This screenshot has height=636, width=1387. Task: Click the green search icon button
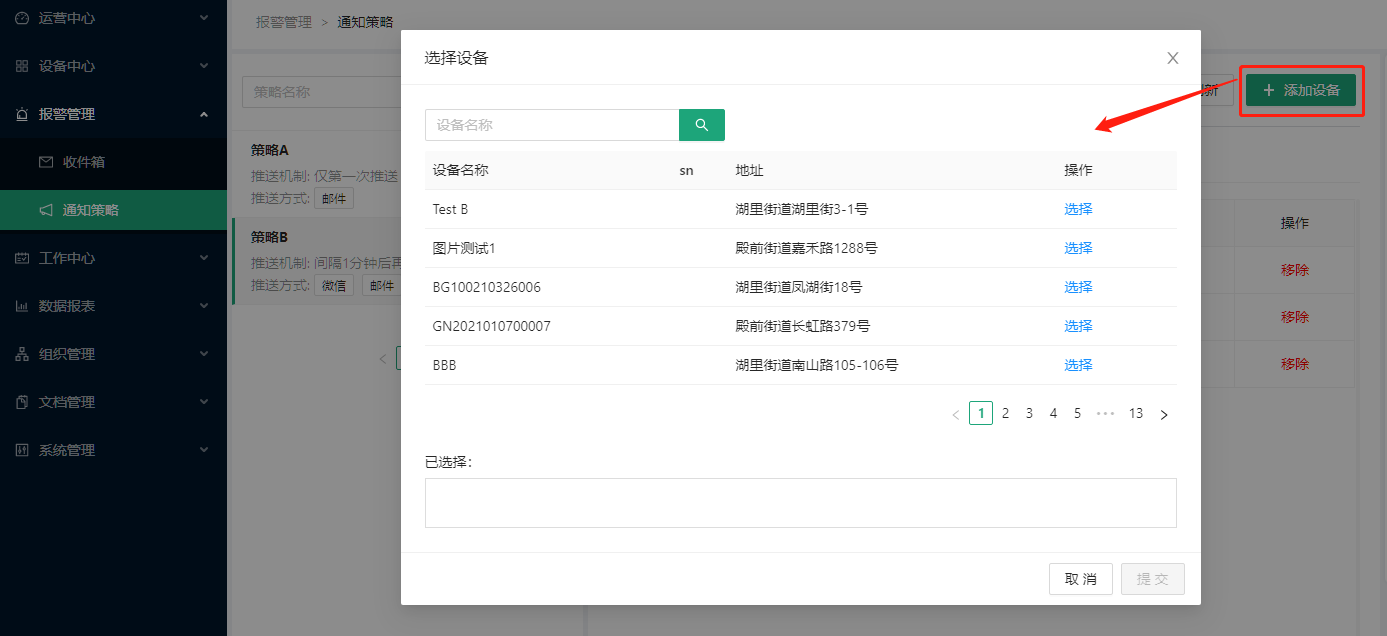click(x=701, y=125)
